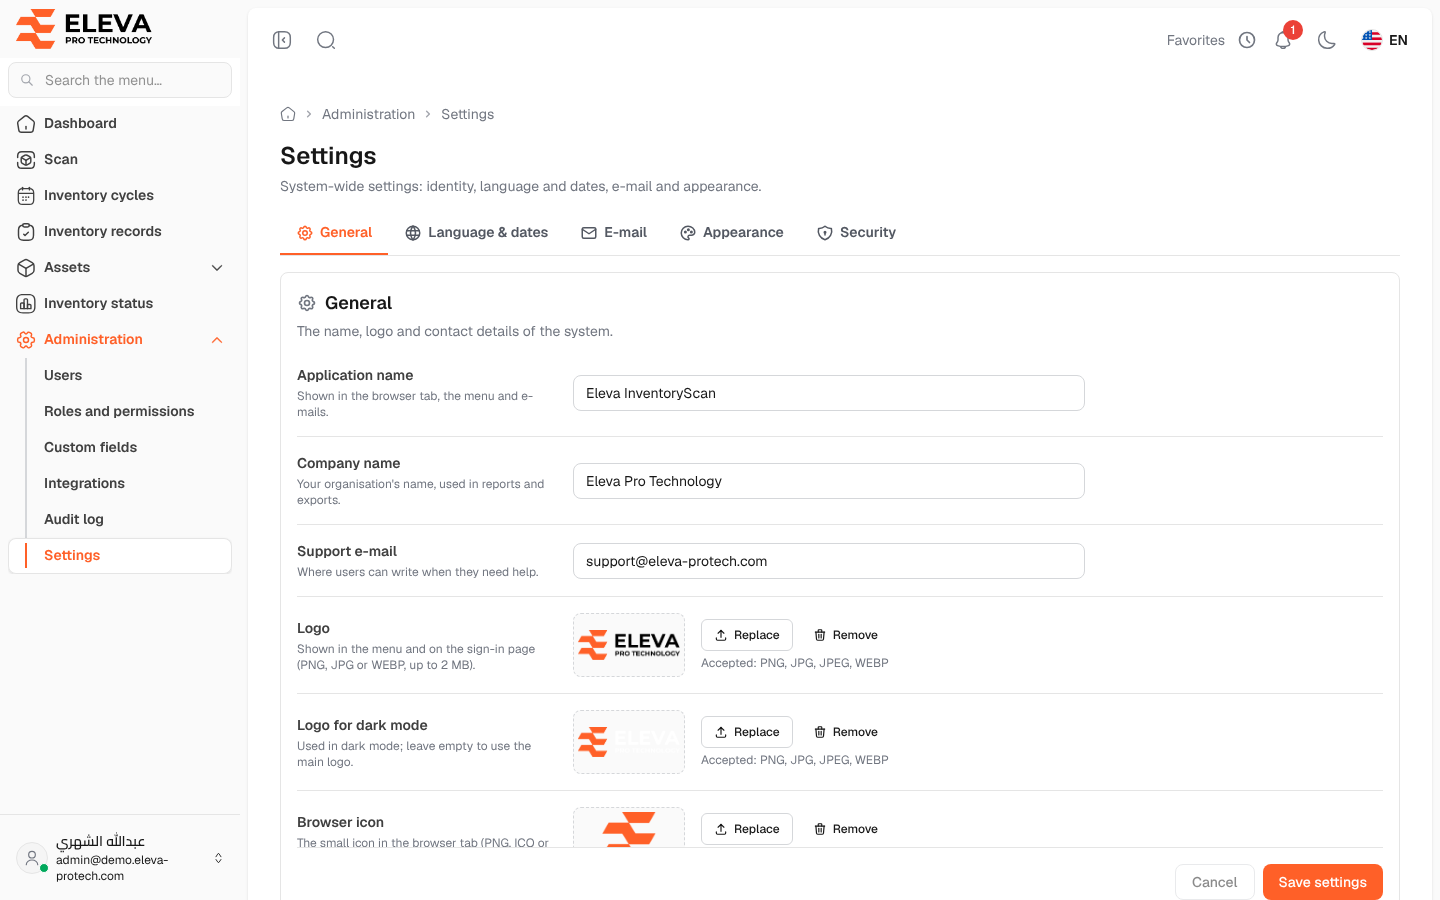Open Dashboard in the sidebar
Image resolution: width=1440 pixels, height=900 pixels.
tap(120, 123)
